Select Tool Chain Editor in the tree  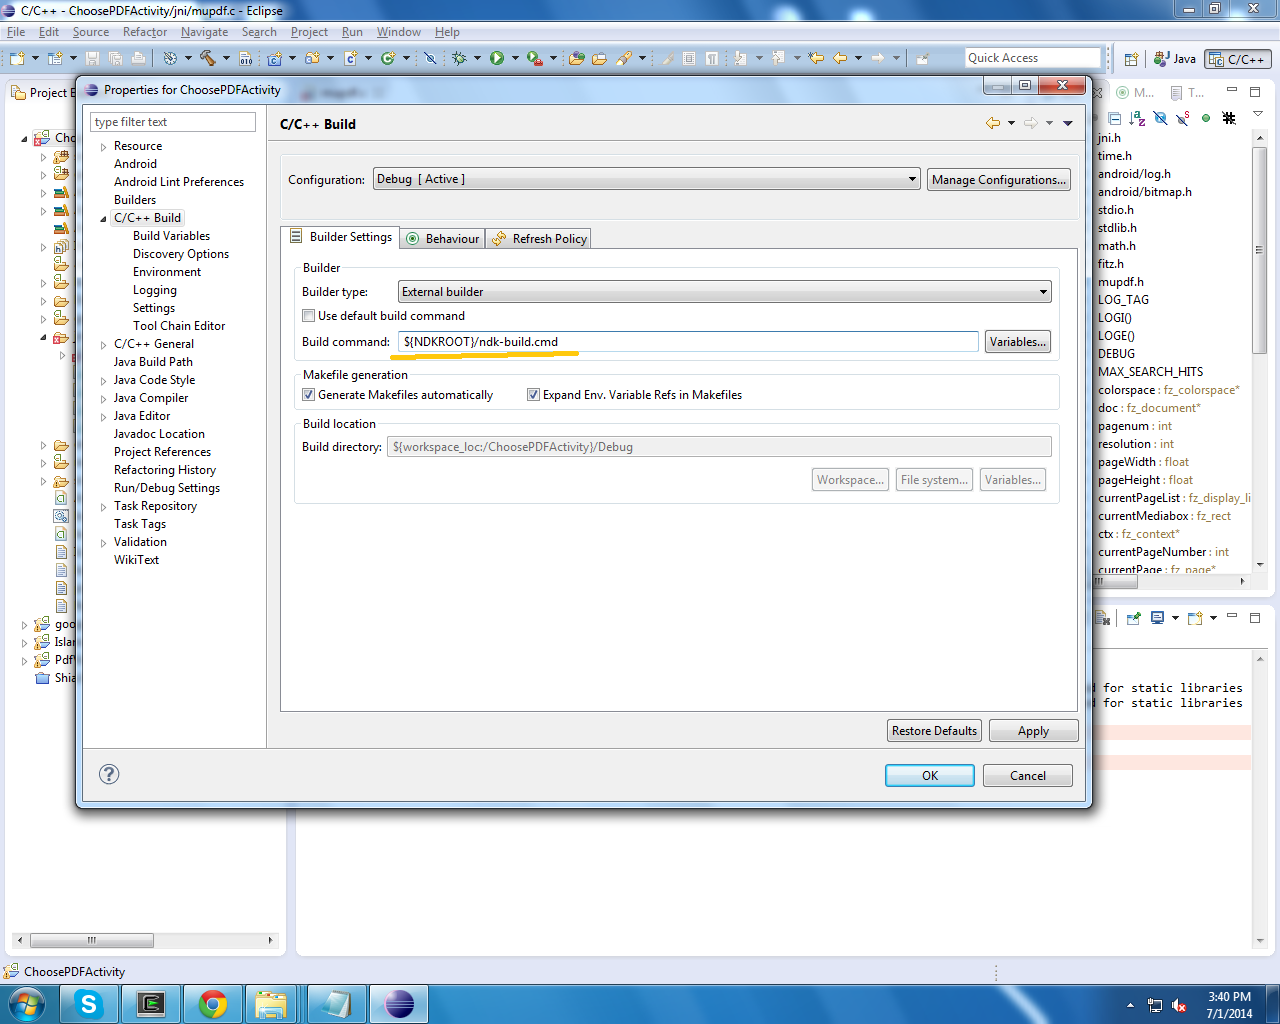(179, 326)
